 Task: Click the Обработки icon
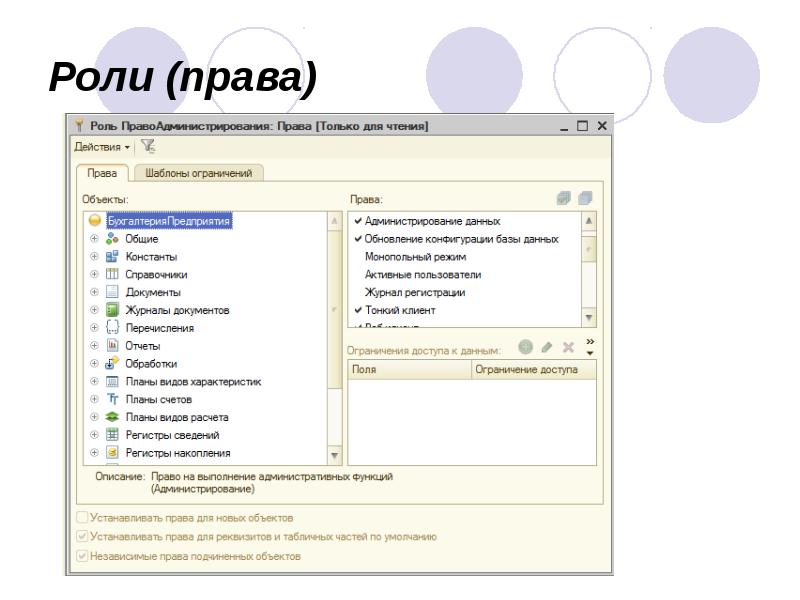coord(112,363)
